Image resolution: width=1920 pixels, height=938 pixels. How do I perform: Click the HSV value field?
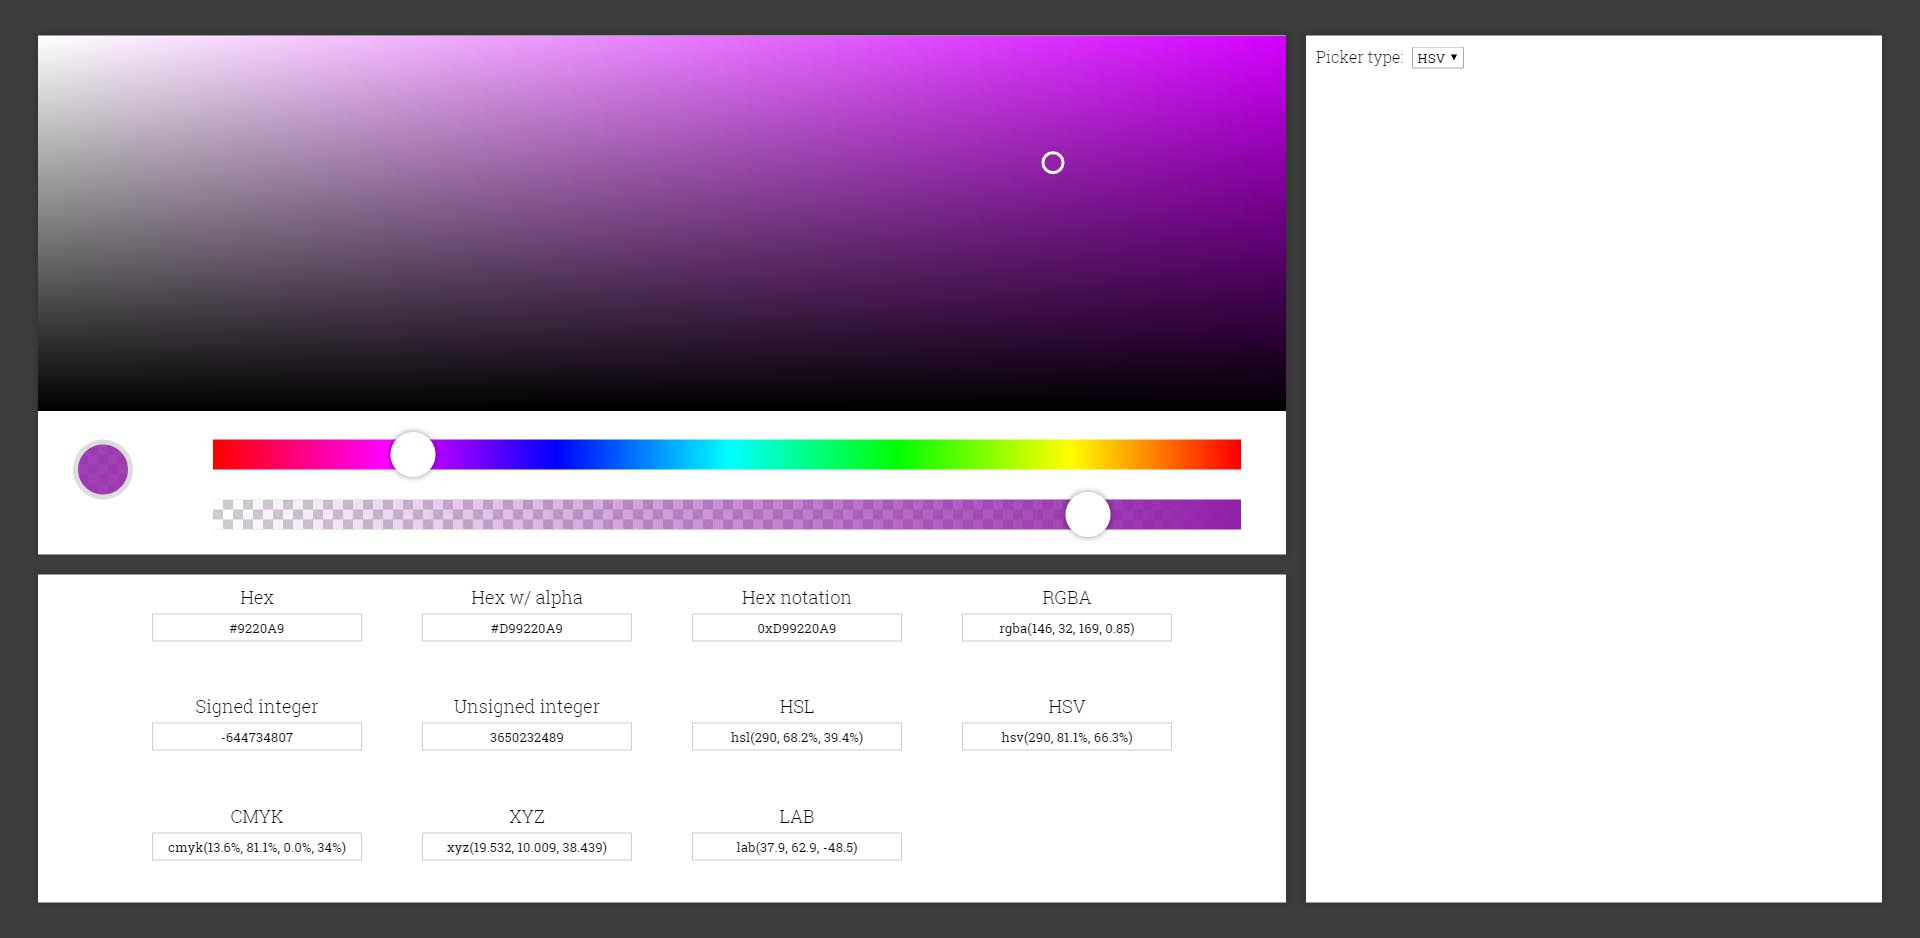(1067, 737)
